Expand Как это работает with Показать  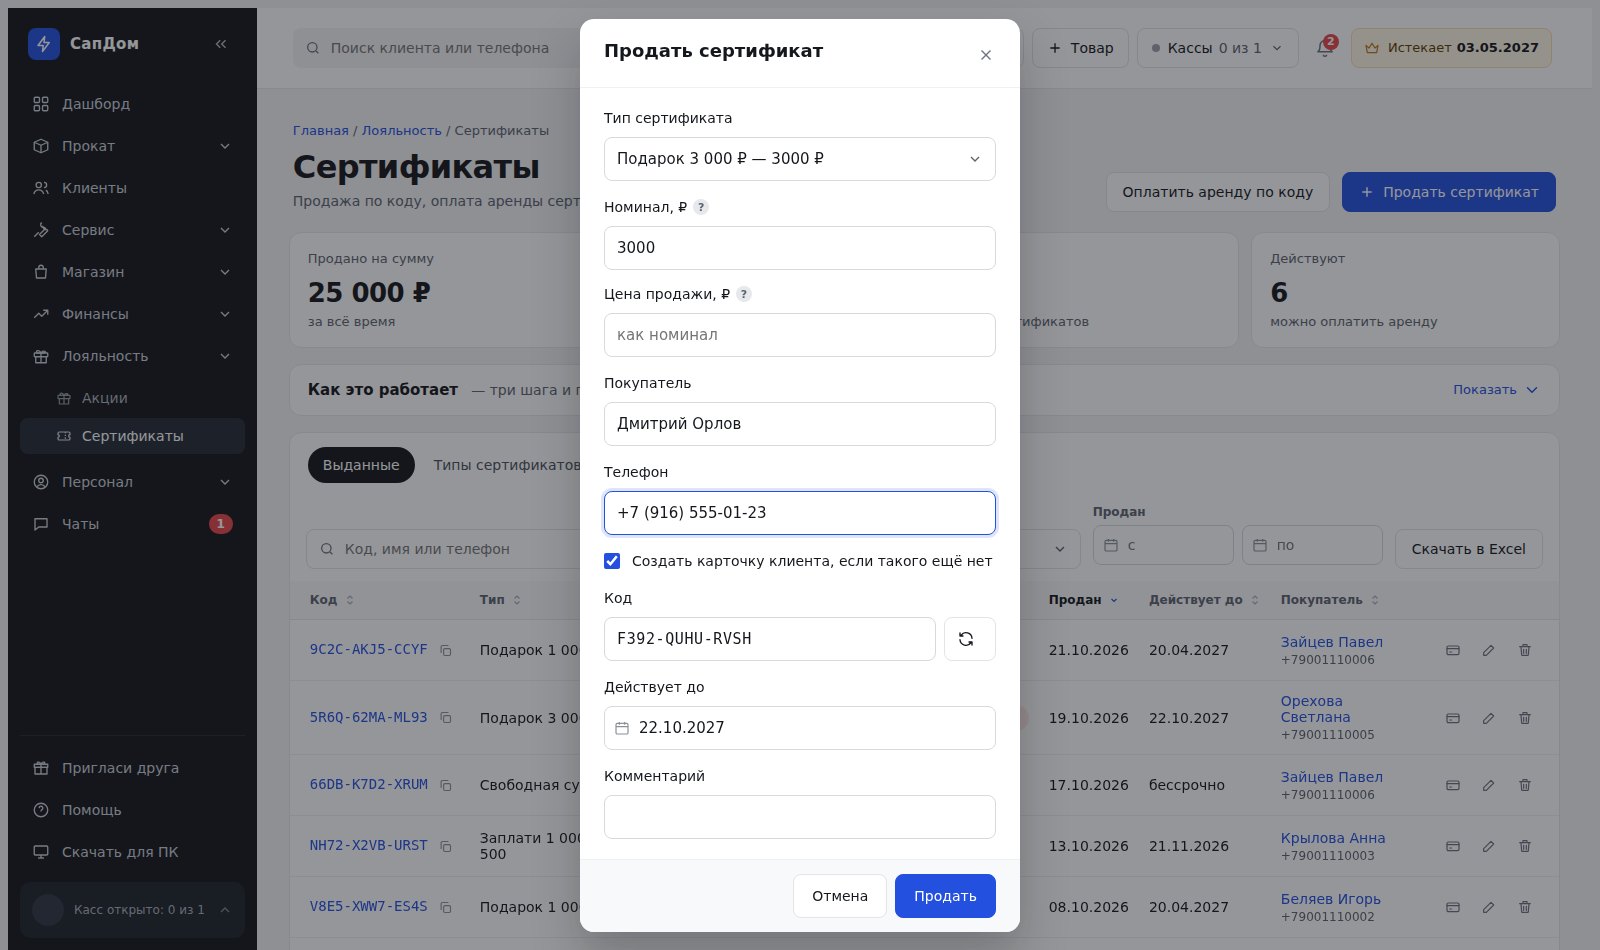(x=1495, y=390)
